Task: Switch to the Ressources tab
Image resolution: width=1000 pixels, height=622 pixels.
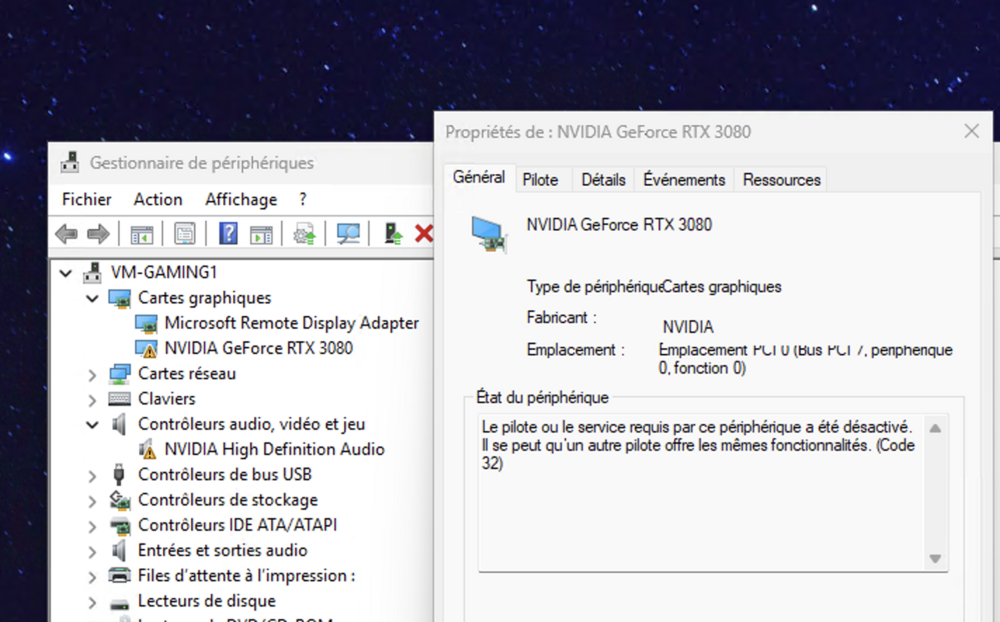Action: click(781, 180)
